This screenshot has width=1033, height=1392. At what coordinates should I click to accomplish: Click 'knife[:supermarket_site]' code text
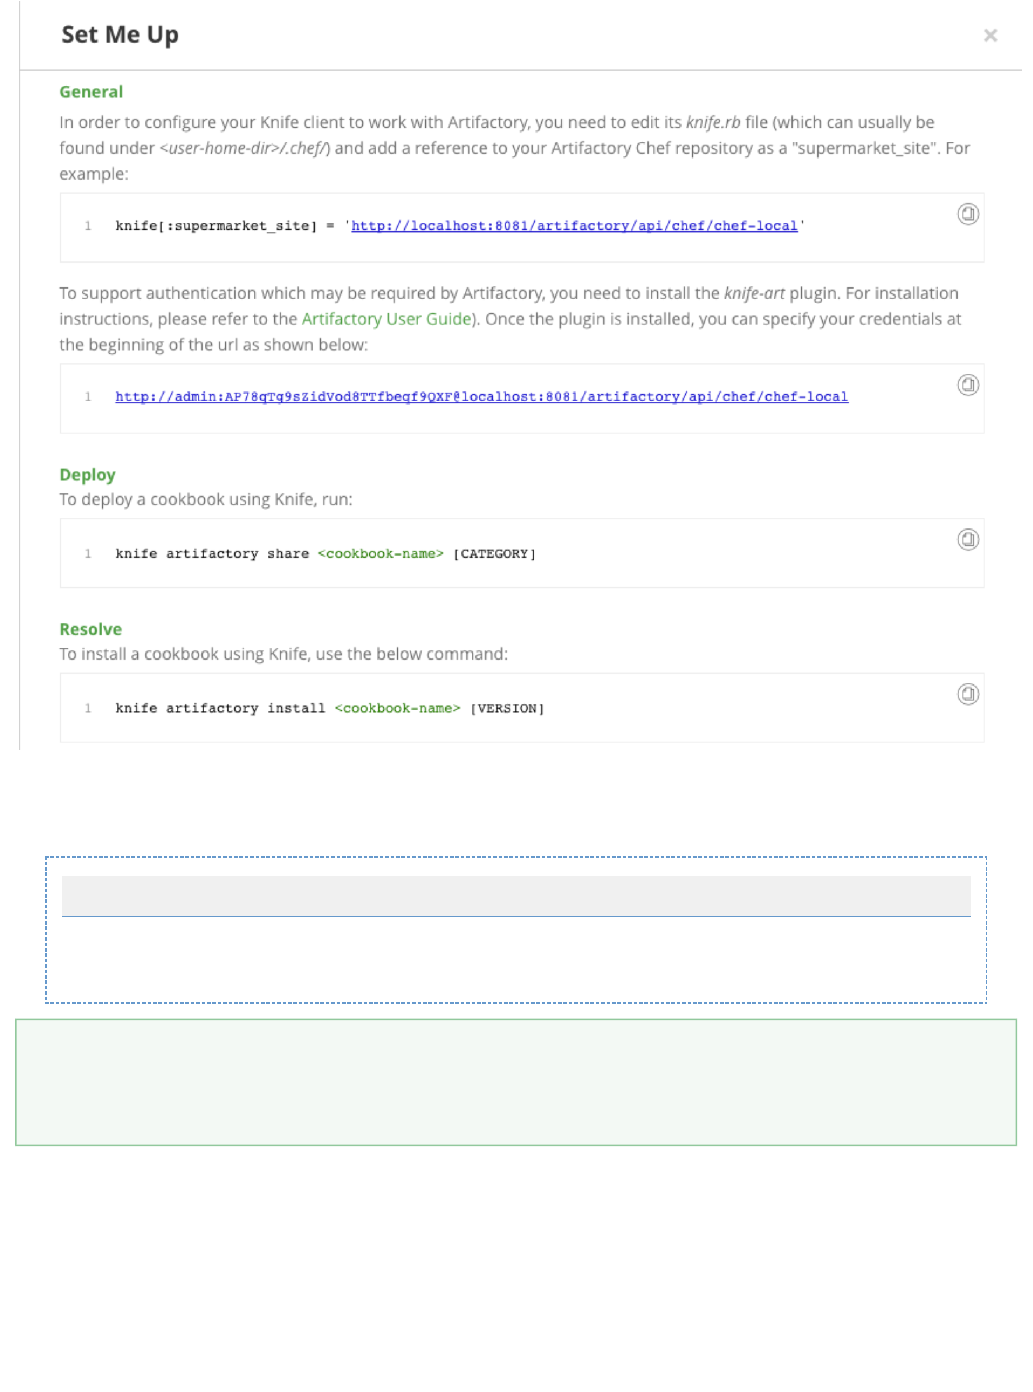tap(216, 226)
